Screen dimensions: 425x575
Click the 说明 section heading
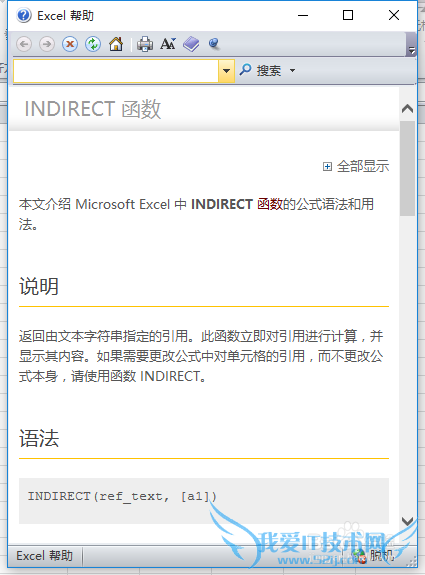[x=39, y=286]
